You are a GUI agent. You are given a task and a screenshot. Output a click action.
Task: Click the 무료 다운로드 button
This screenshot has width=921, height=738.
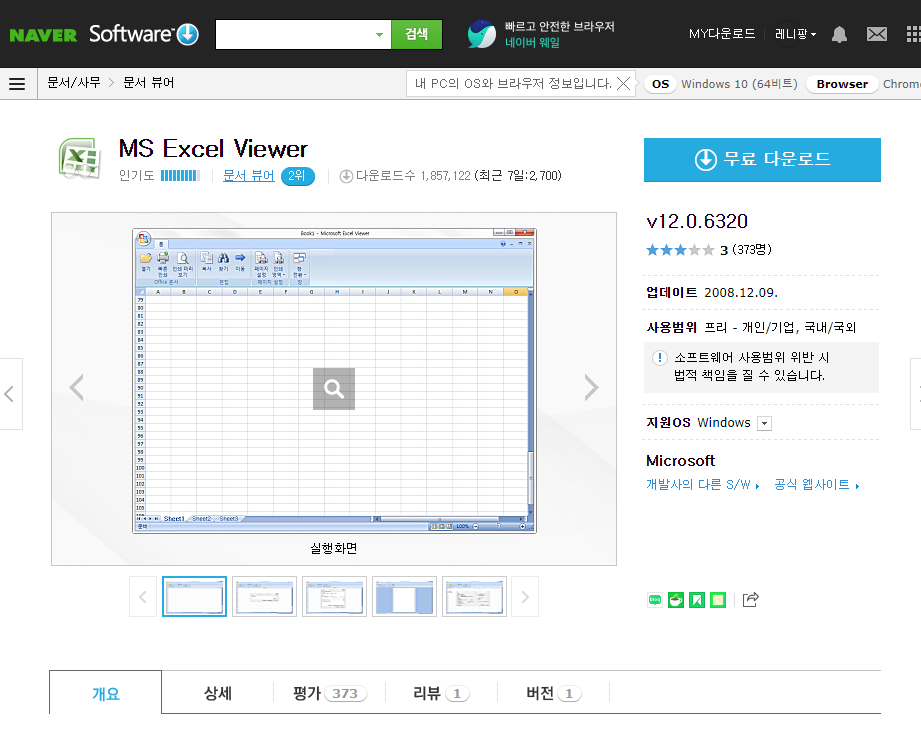(762, 159)
